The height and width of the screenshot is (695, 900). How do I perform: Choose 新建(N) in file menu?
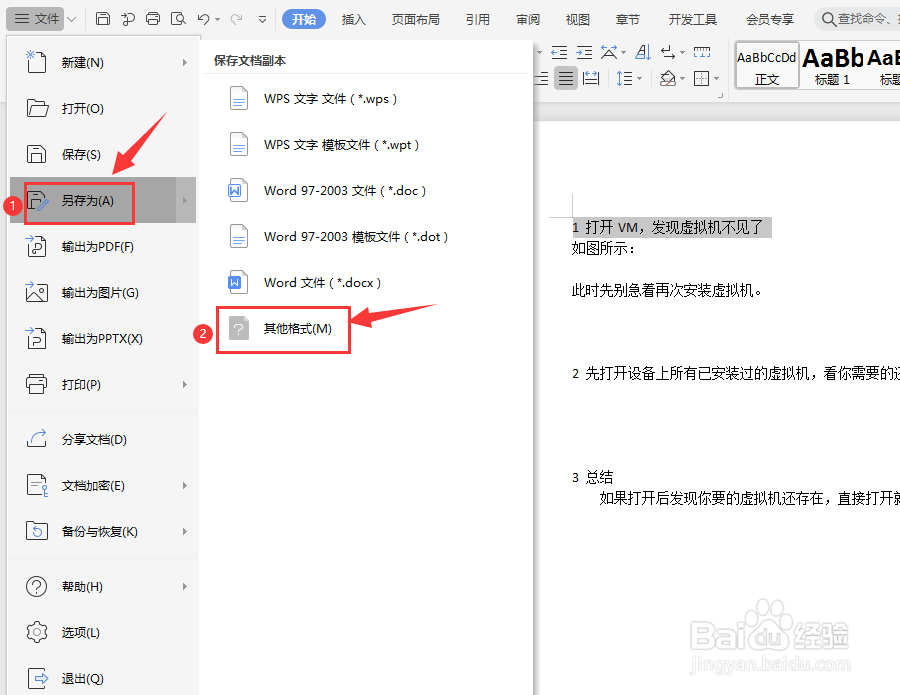coord(104,63)
